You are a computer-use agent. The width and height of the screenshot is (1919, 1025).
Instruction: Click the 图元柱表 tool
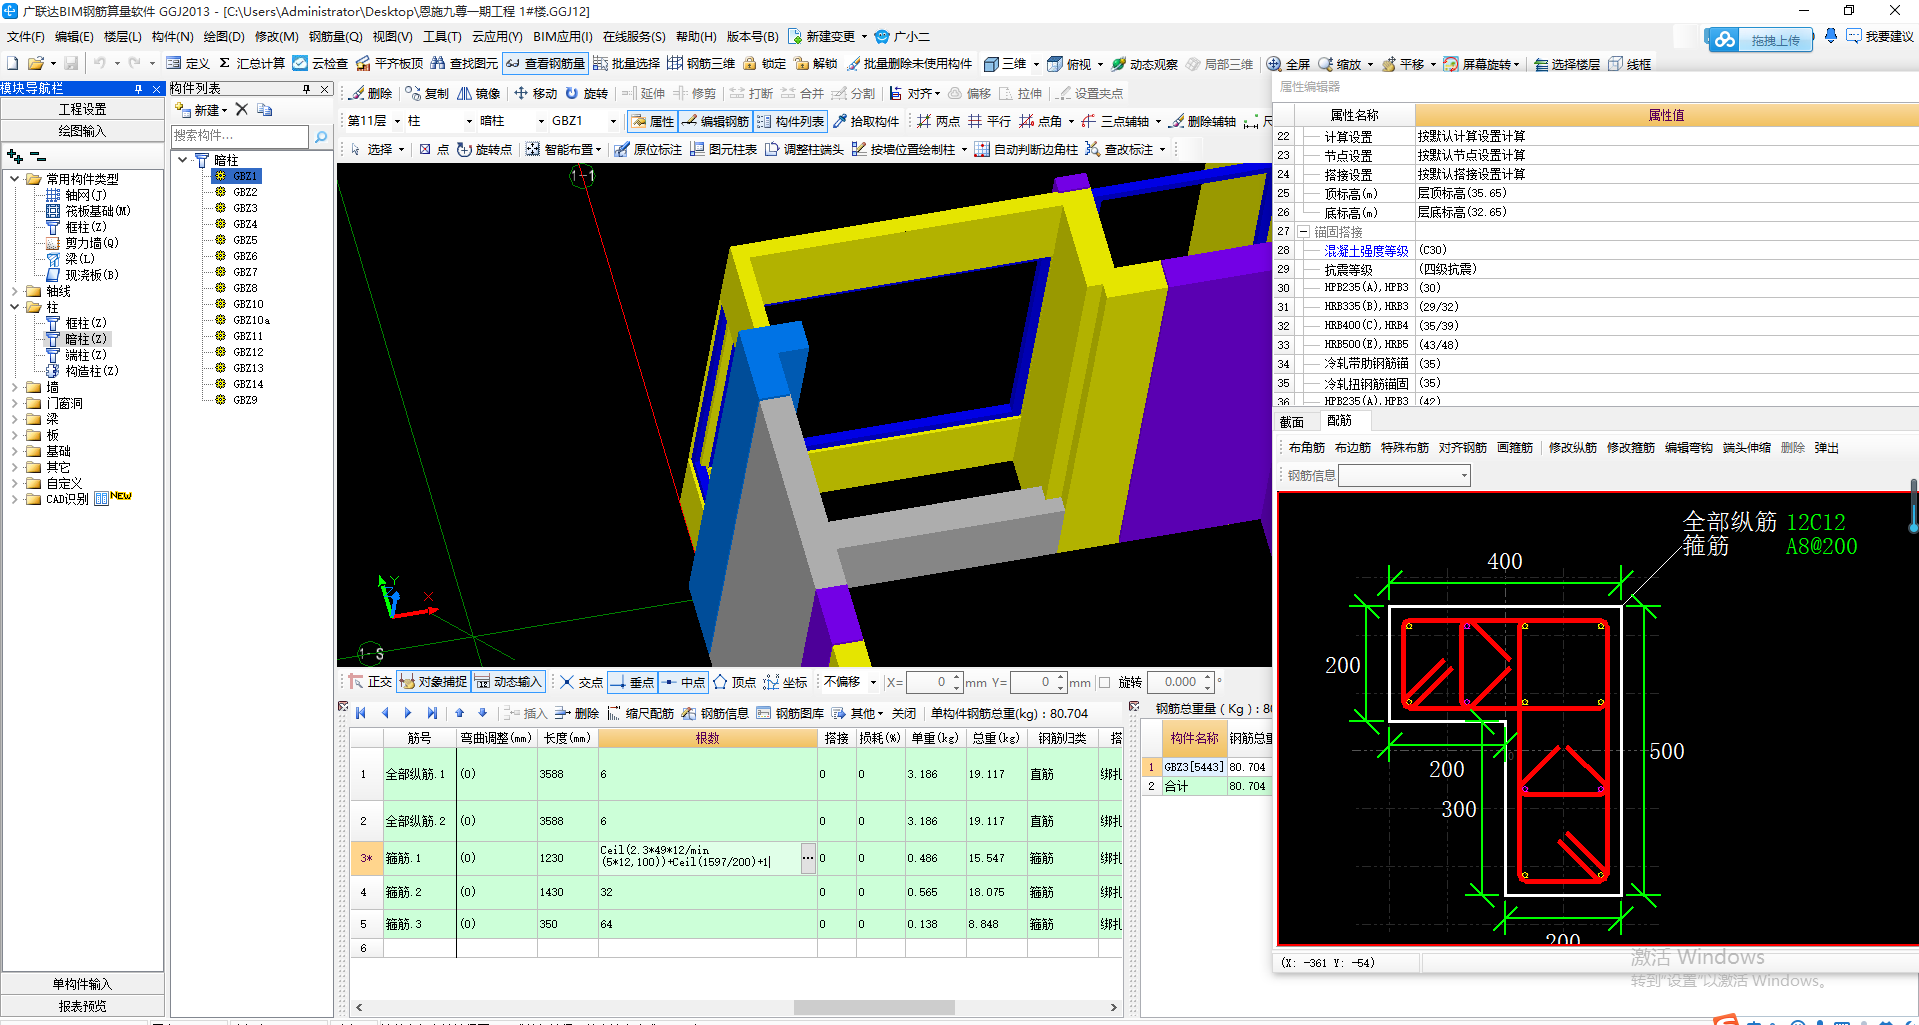click(x=723, y=149)
